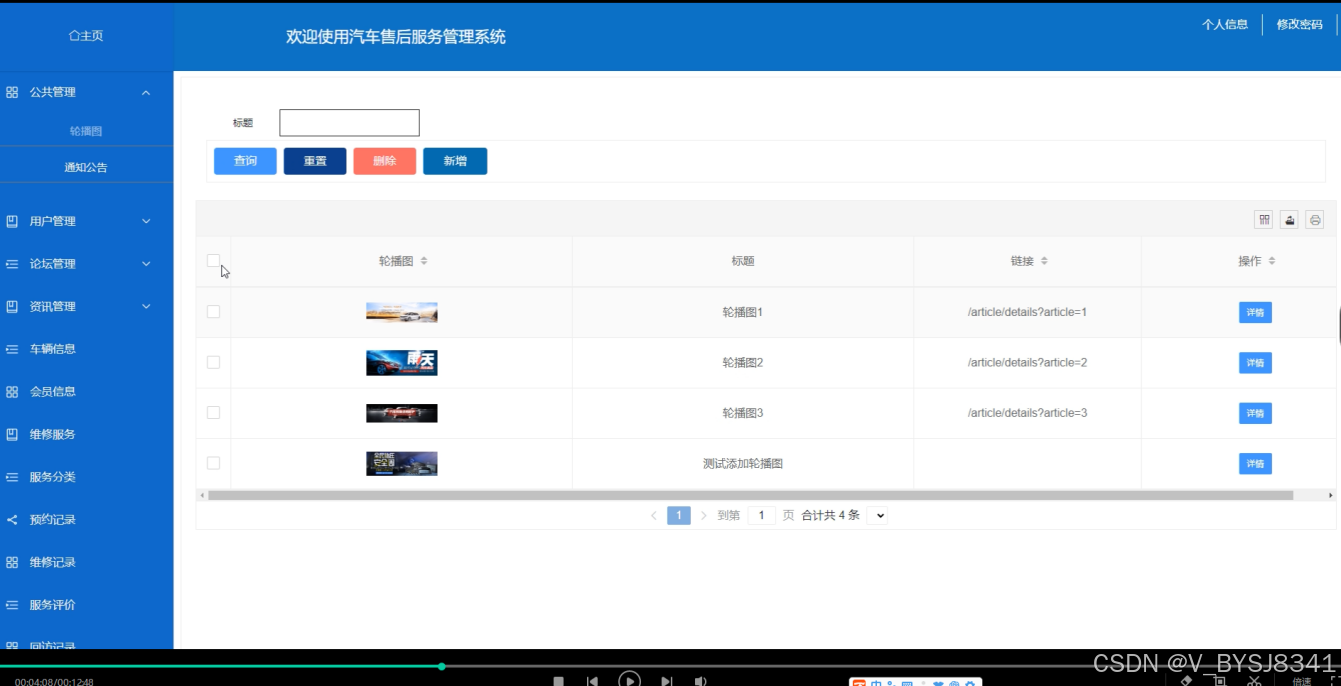Screen dimensions: 1341x686
Task: Click the 轮播图1 thumbnail image
Action: 402,313
